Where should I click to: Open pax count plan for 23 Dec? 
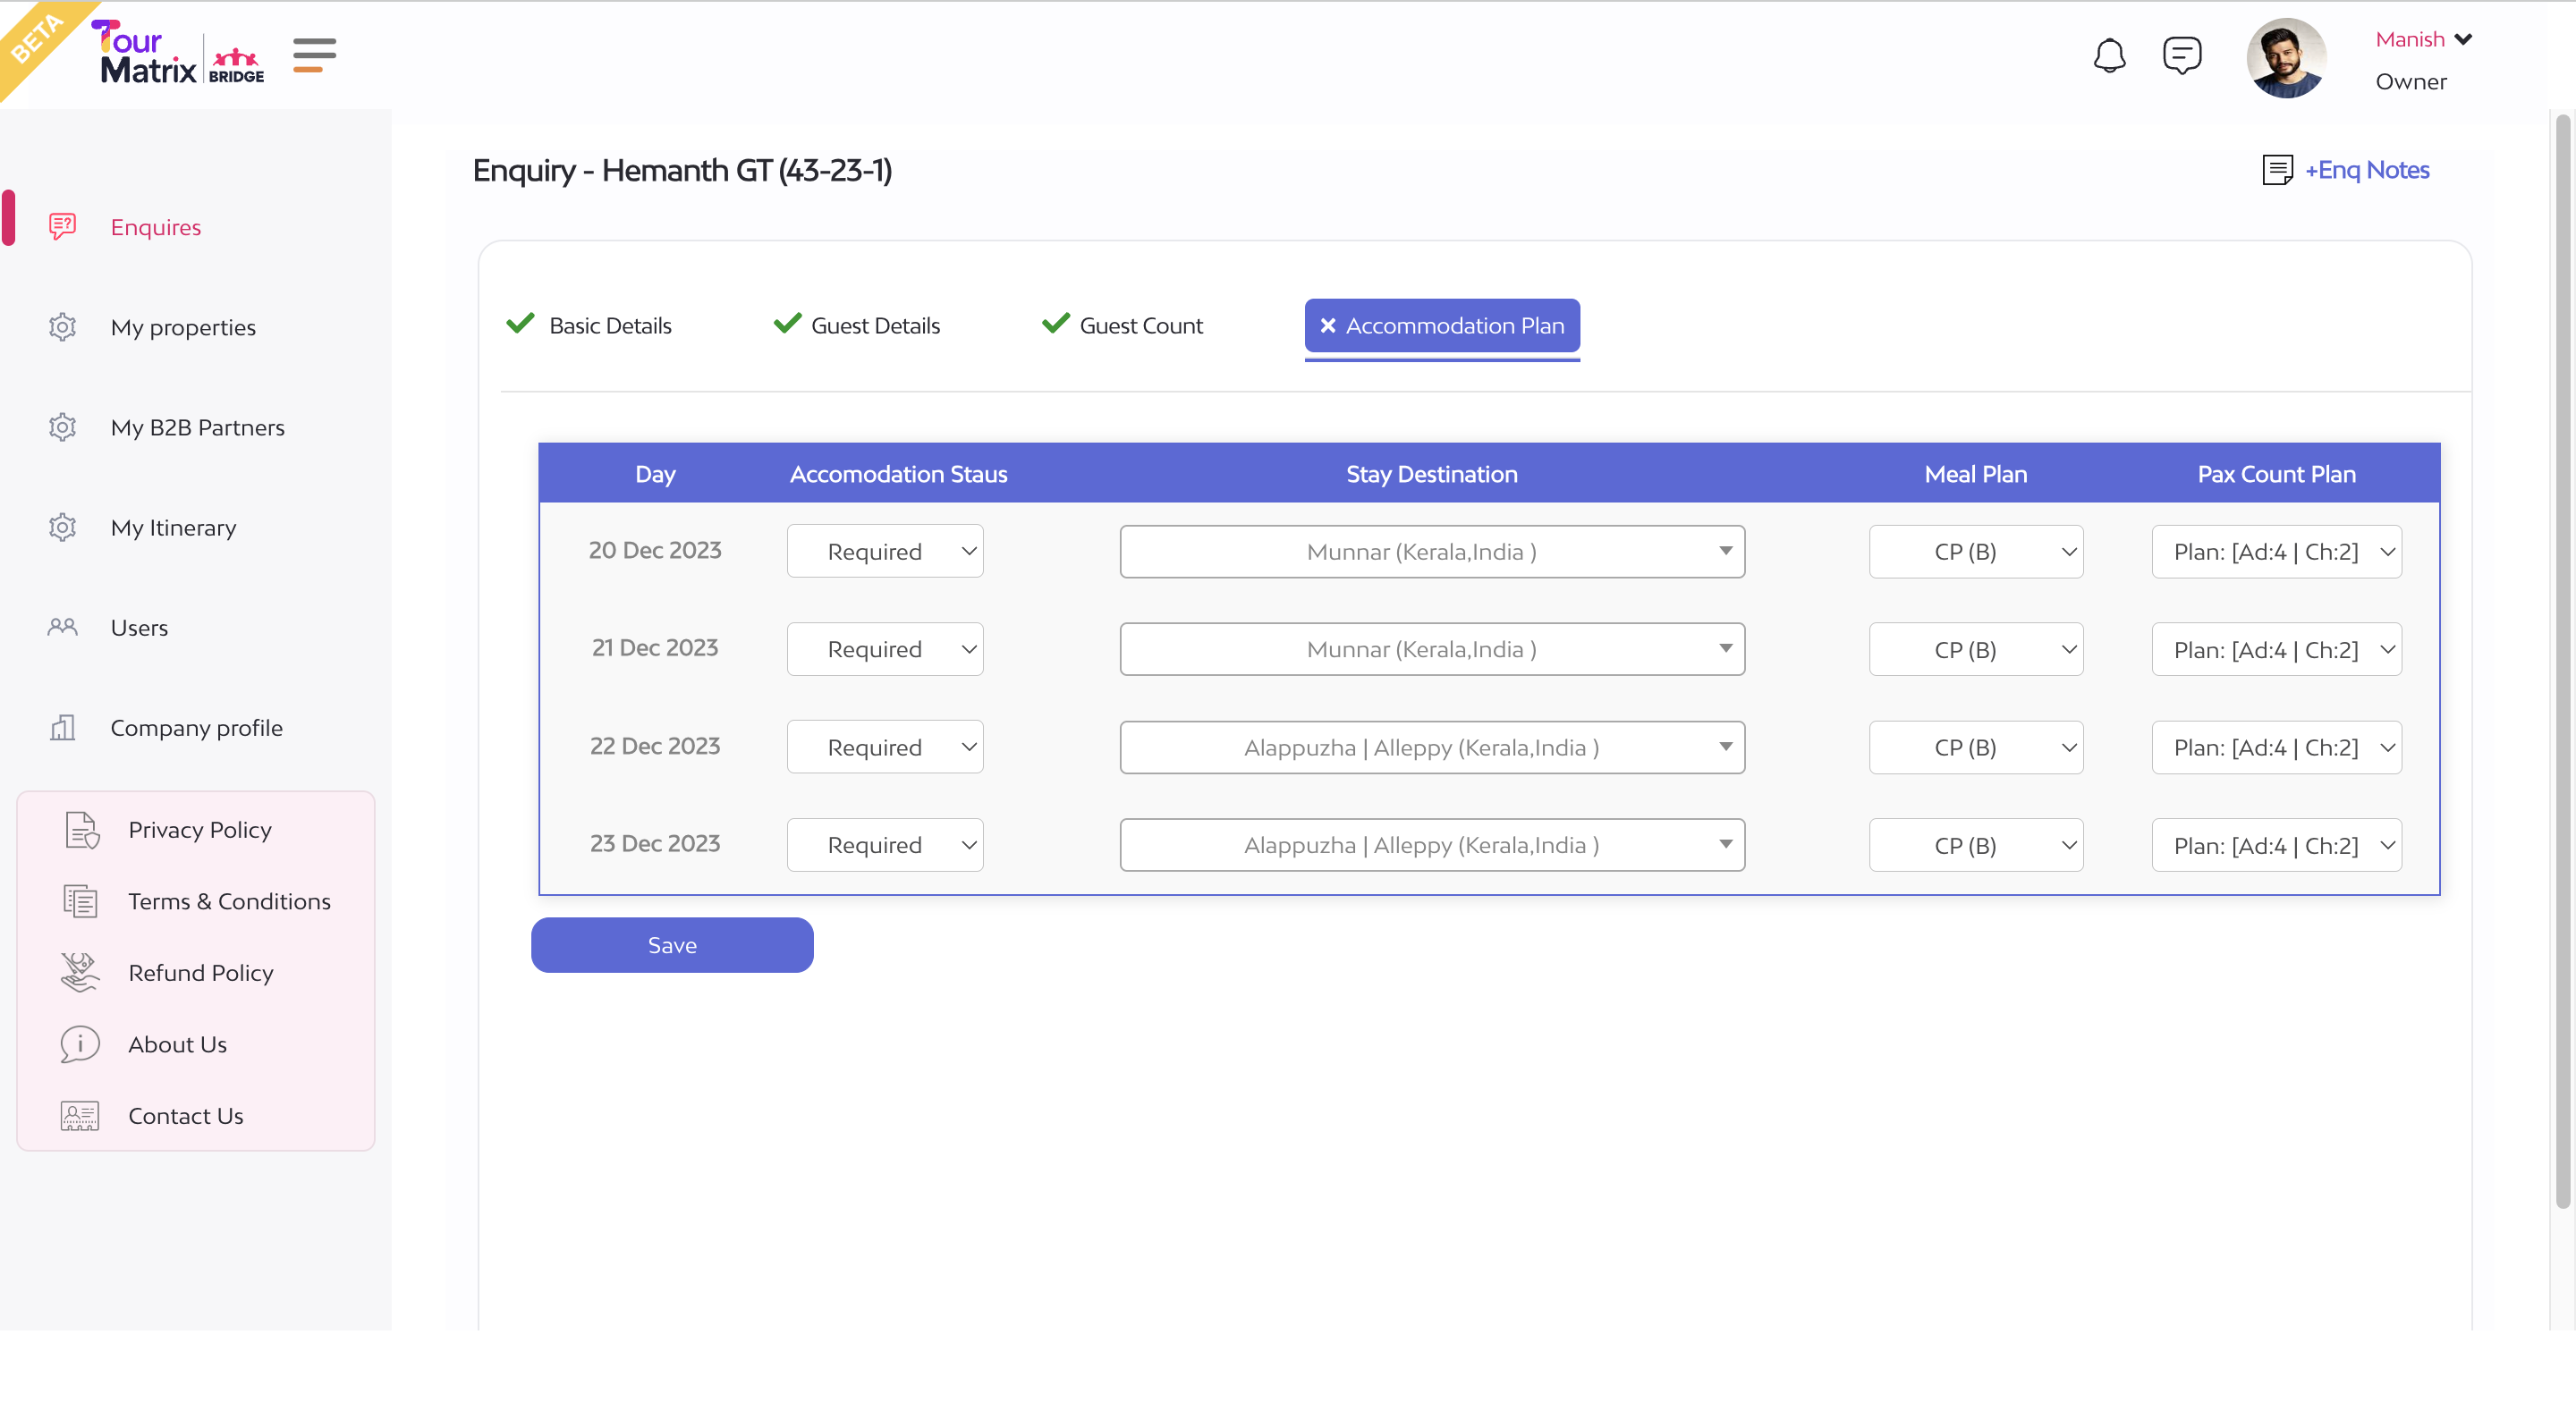click(x=2276, y=845)
